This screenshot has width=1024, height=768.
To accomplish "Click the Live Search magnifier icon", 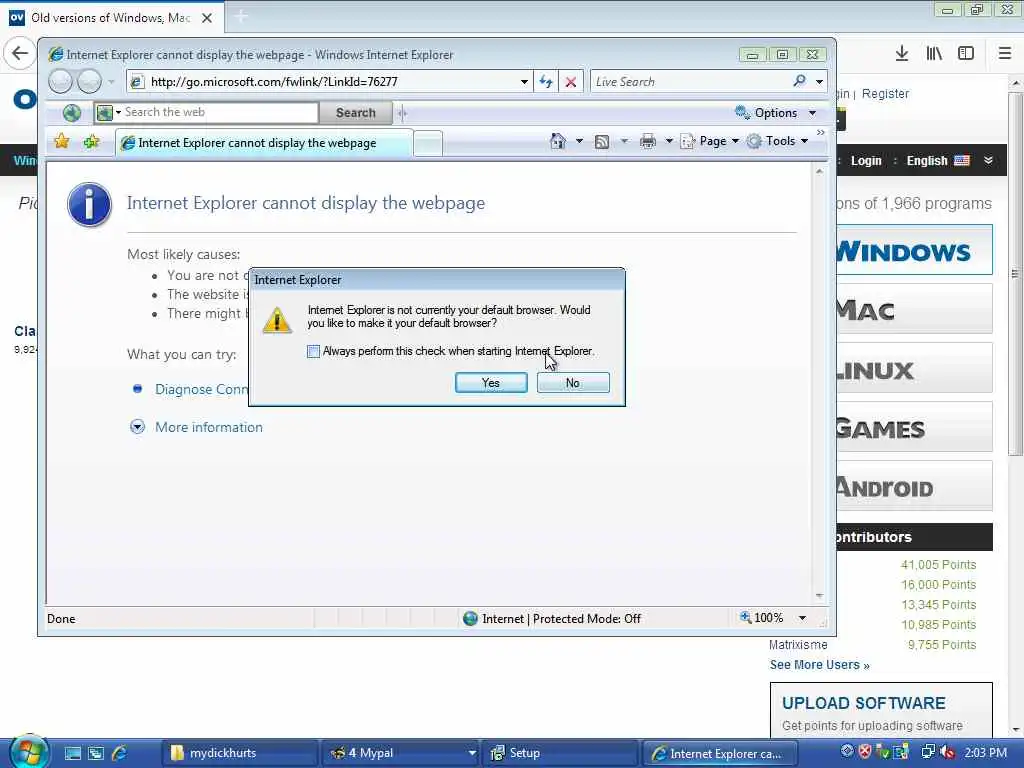I will pos(799,81).
